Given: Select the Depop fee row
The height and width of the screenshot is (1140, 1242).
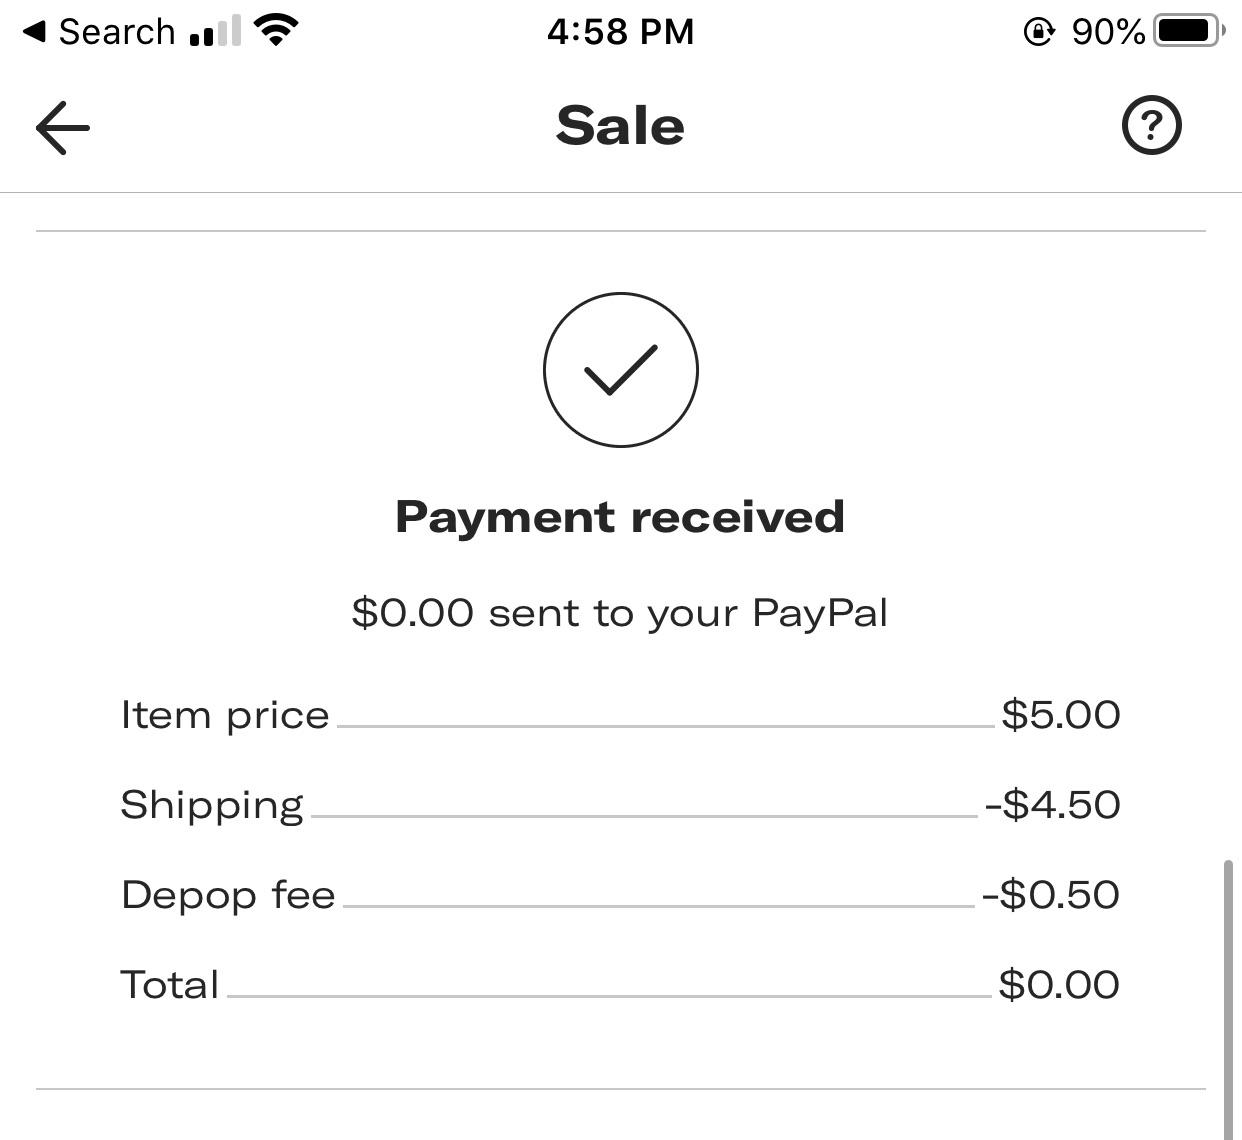Looking at the screenshot, I should (620, 894).
